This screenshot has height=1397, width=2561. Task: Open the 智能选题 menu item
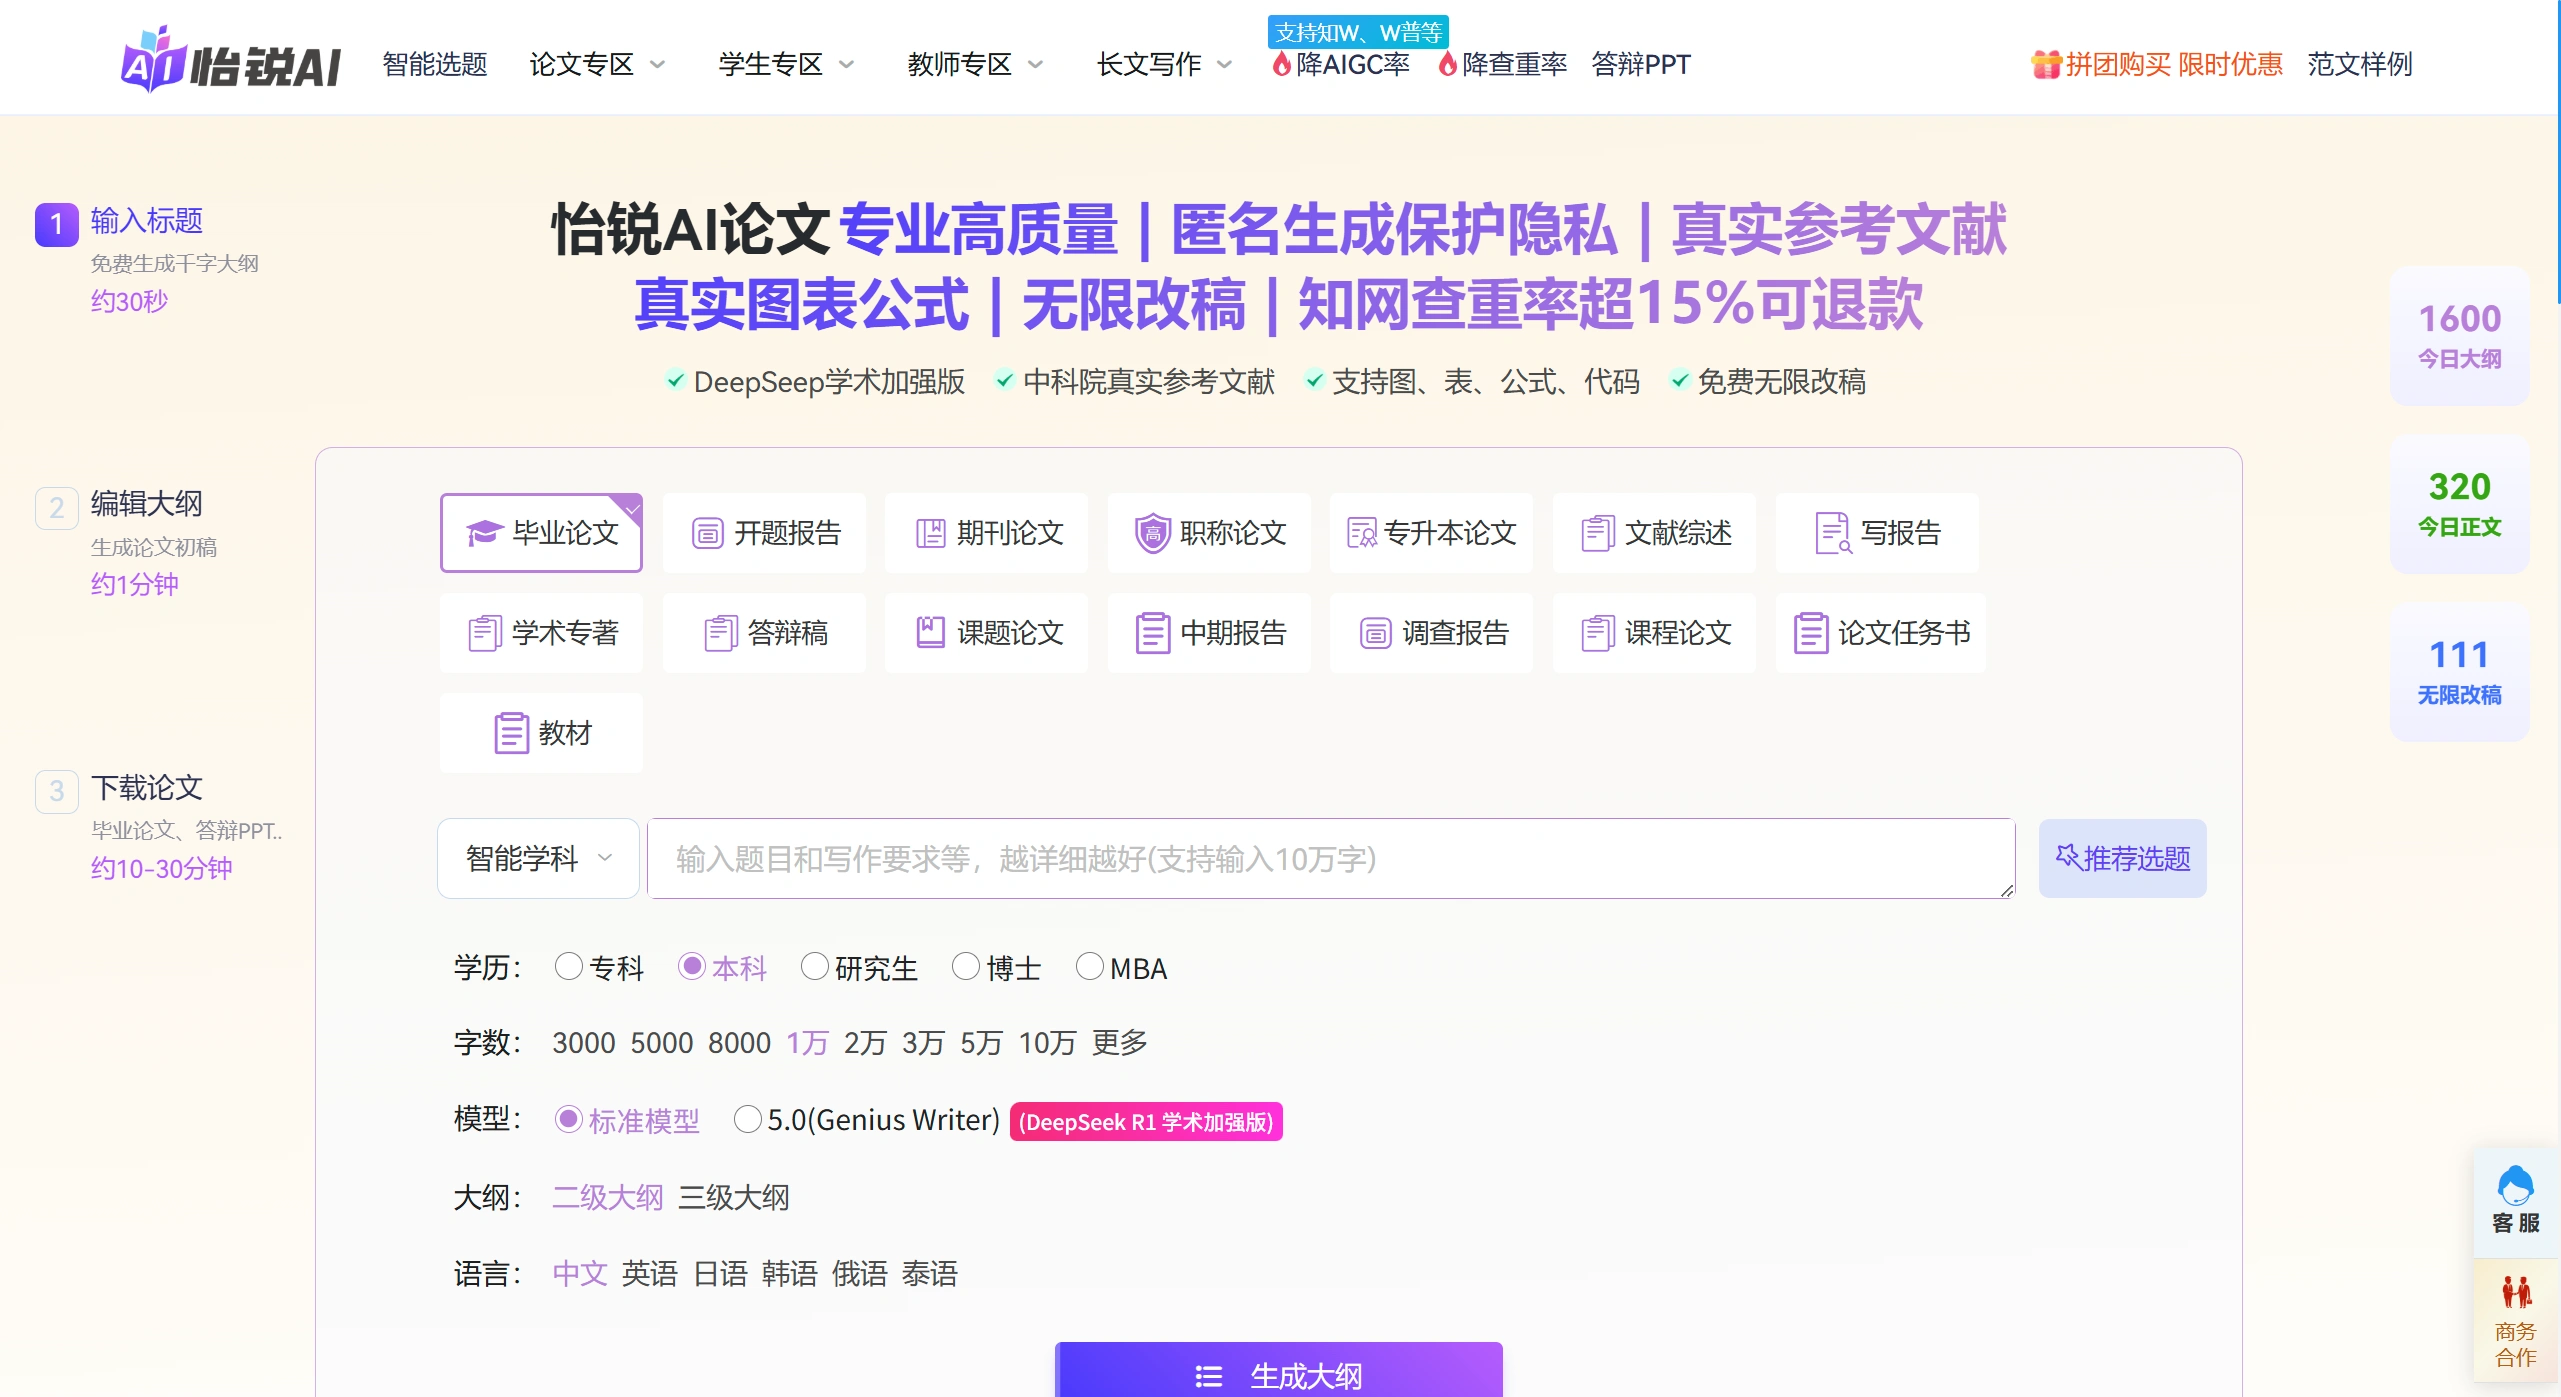click(433, 64)
